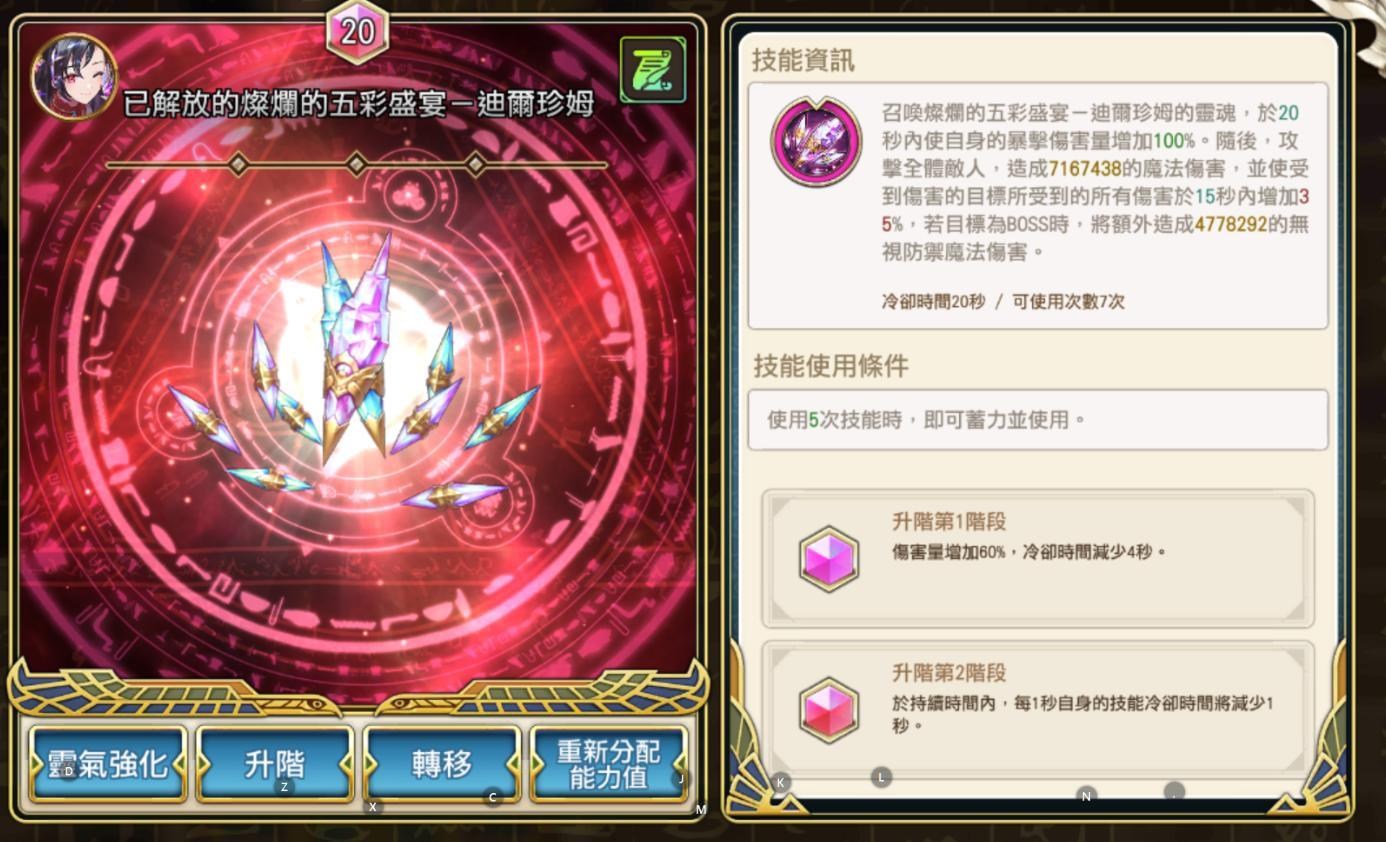Viewport: 1386px width, 842px height.
Task: Click the 升階第1階段 purple gem icon
Action: point(829,559)
